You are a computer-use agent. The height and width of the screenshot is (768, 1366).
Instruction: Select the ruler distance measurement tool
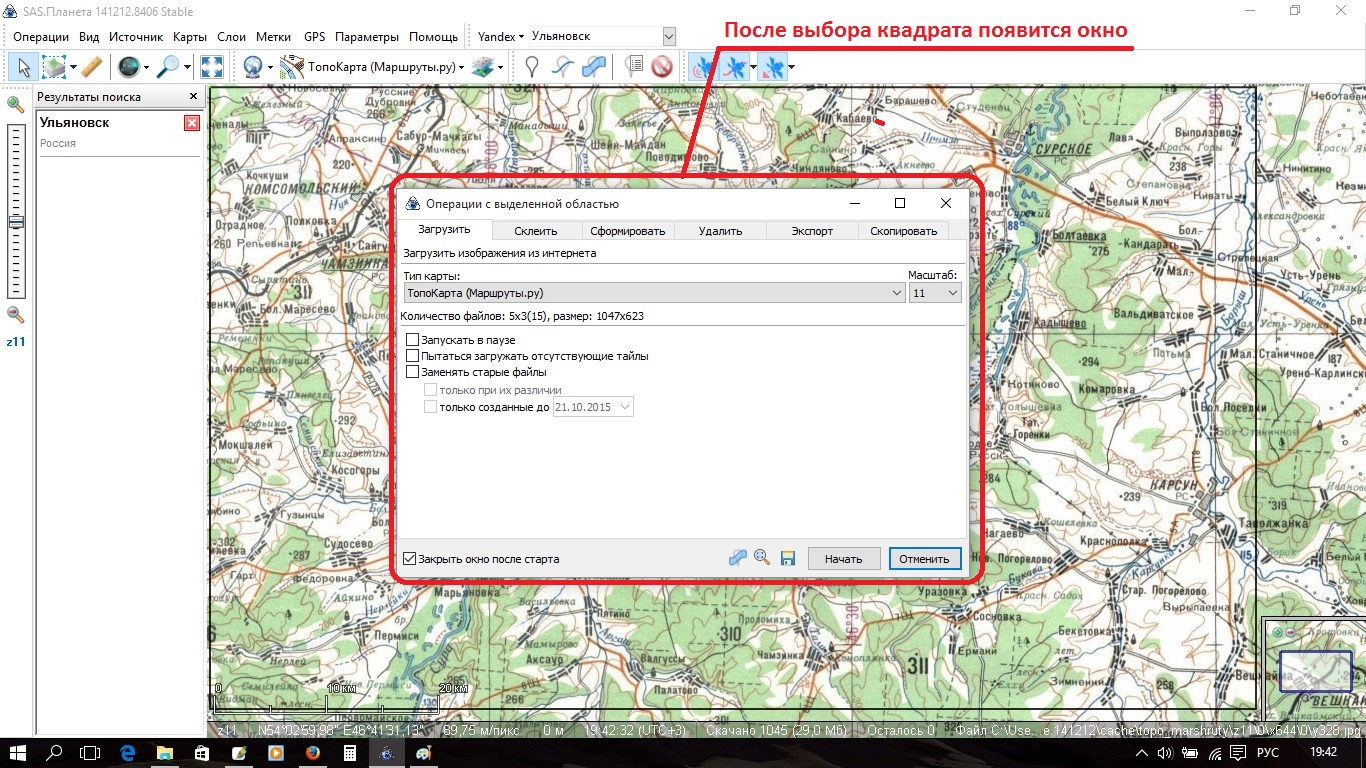click(x=91, y=67)
